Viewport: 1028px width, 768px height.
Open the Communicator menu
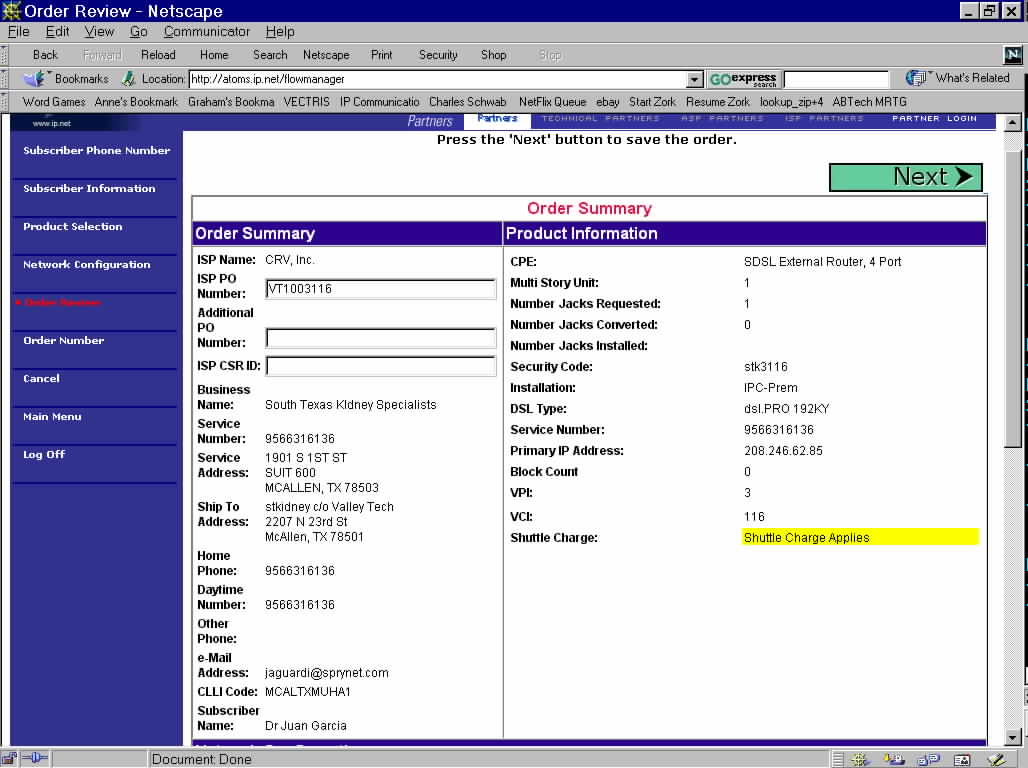coord(207,31)
